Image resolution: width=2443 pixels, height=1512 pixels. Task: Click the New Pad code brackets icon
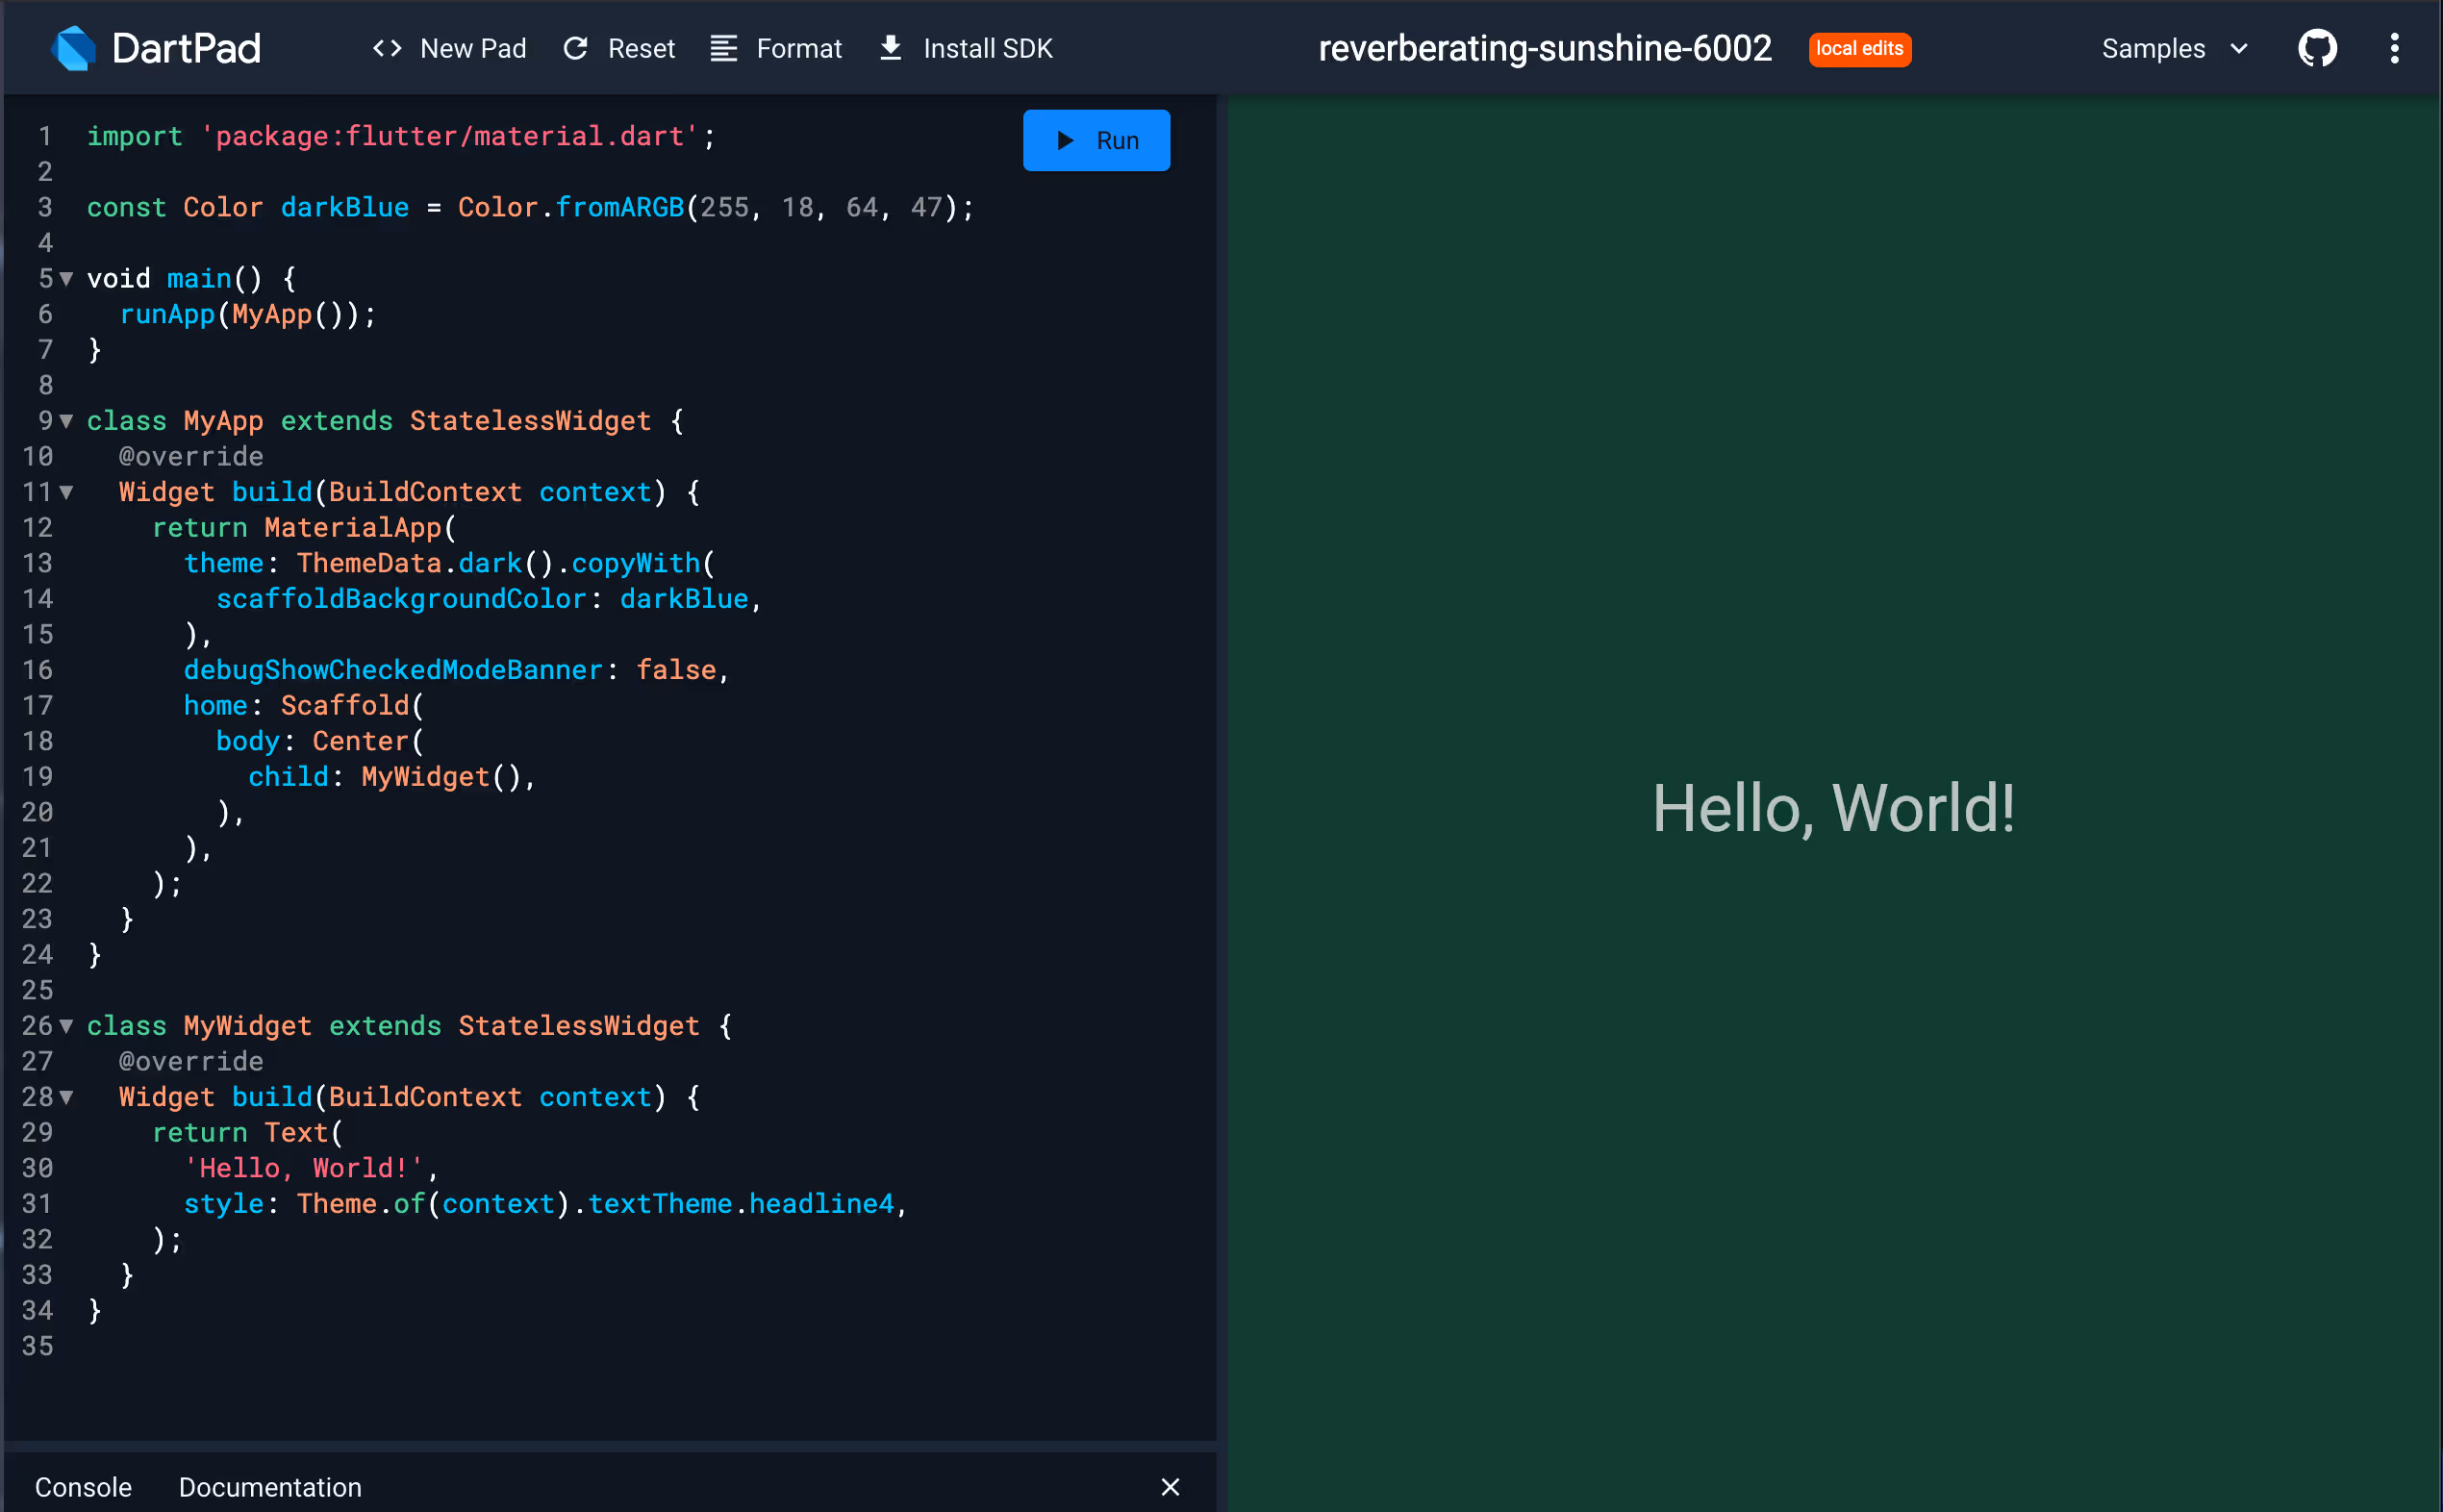pos(387,48)
